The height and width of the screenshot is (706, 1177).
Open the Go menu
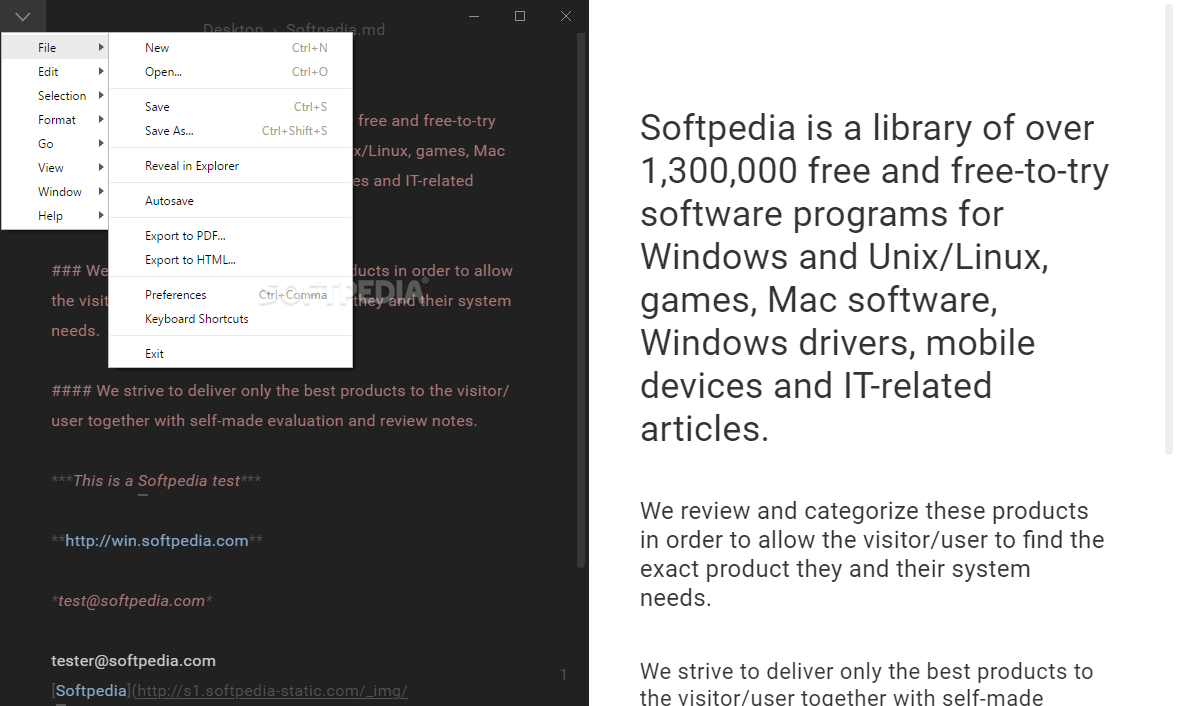pyautogui.click(x=55, y=143)
